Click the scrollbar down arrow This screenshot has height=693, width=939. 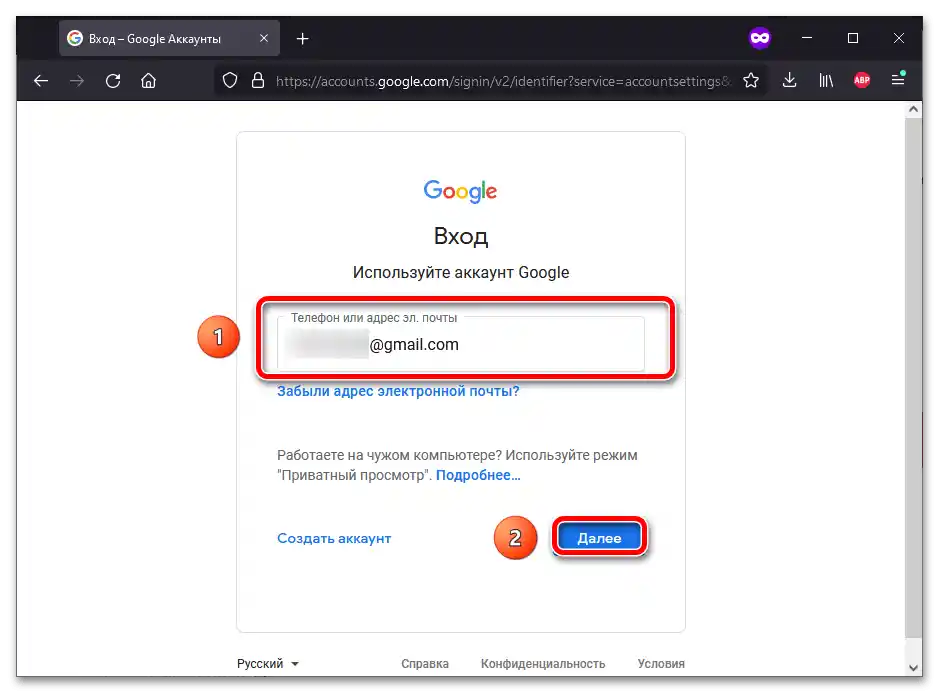point(913,668)
